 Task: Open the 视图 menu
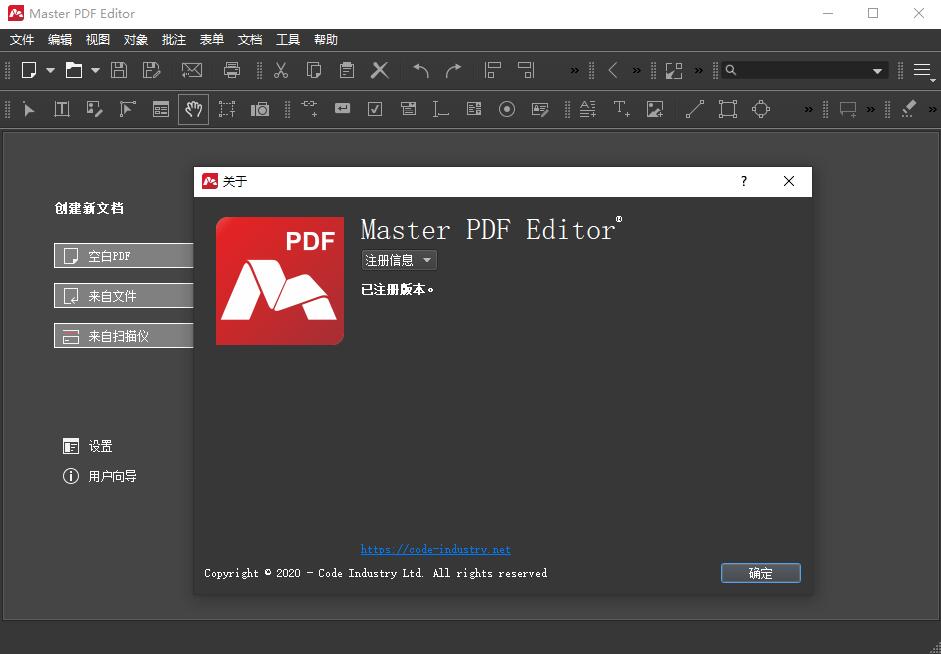tap(98, 40)
